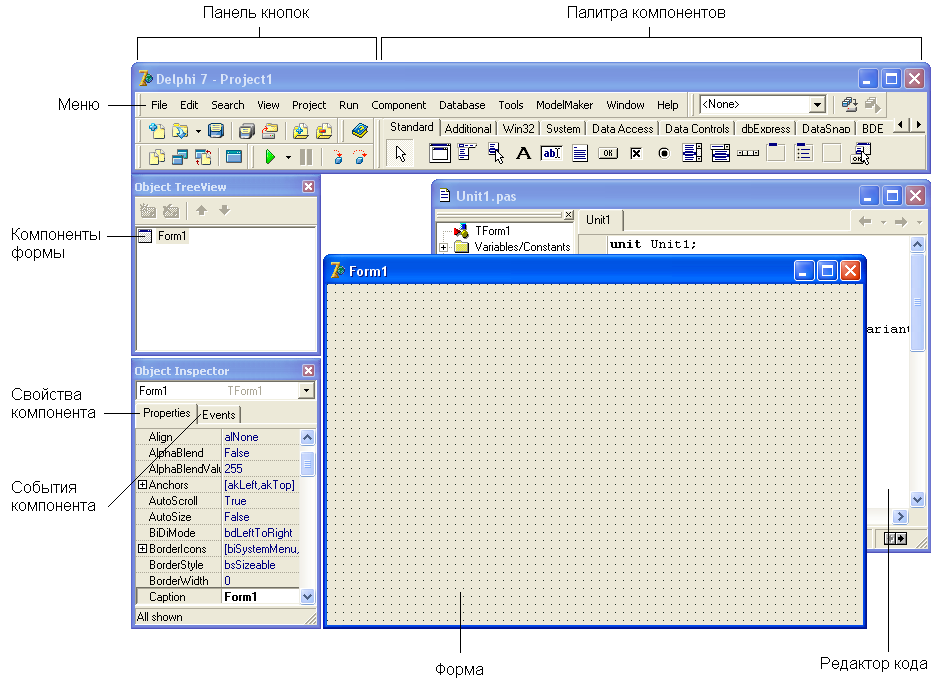Select the RadioButton component icon

664,153
